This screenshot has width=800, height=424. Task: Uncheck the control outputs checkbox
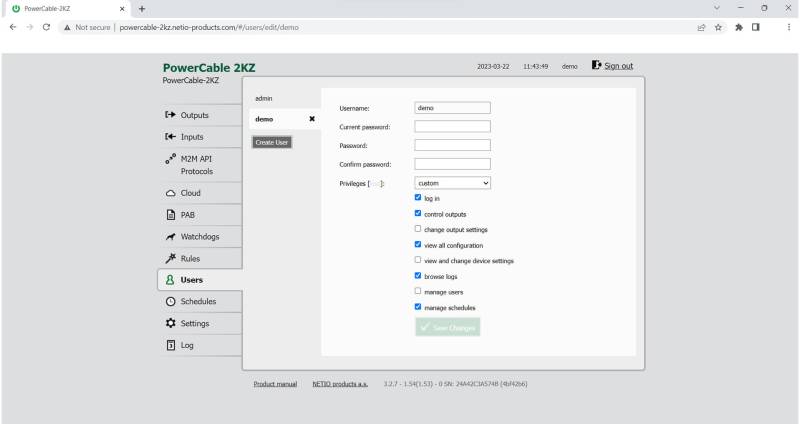tap(418, 213)
